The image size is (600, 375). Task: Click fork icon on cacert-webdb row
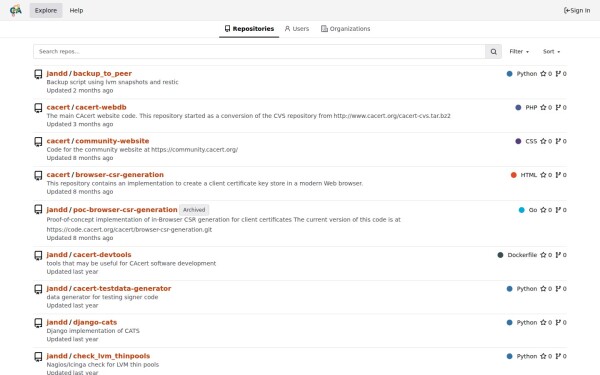[x=558, y=108]
